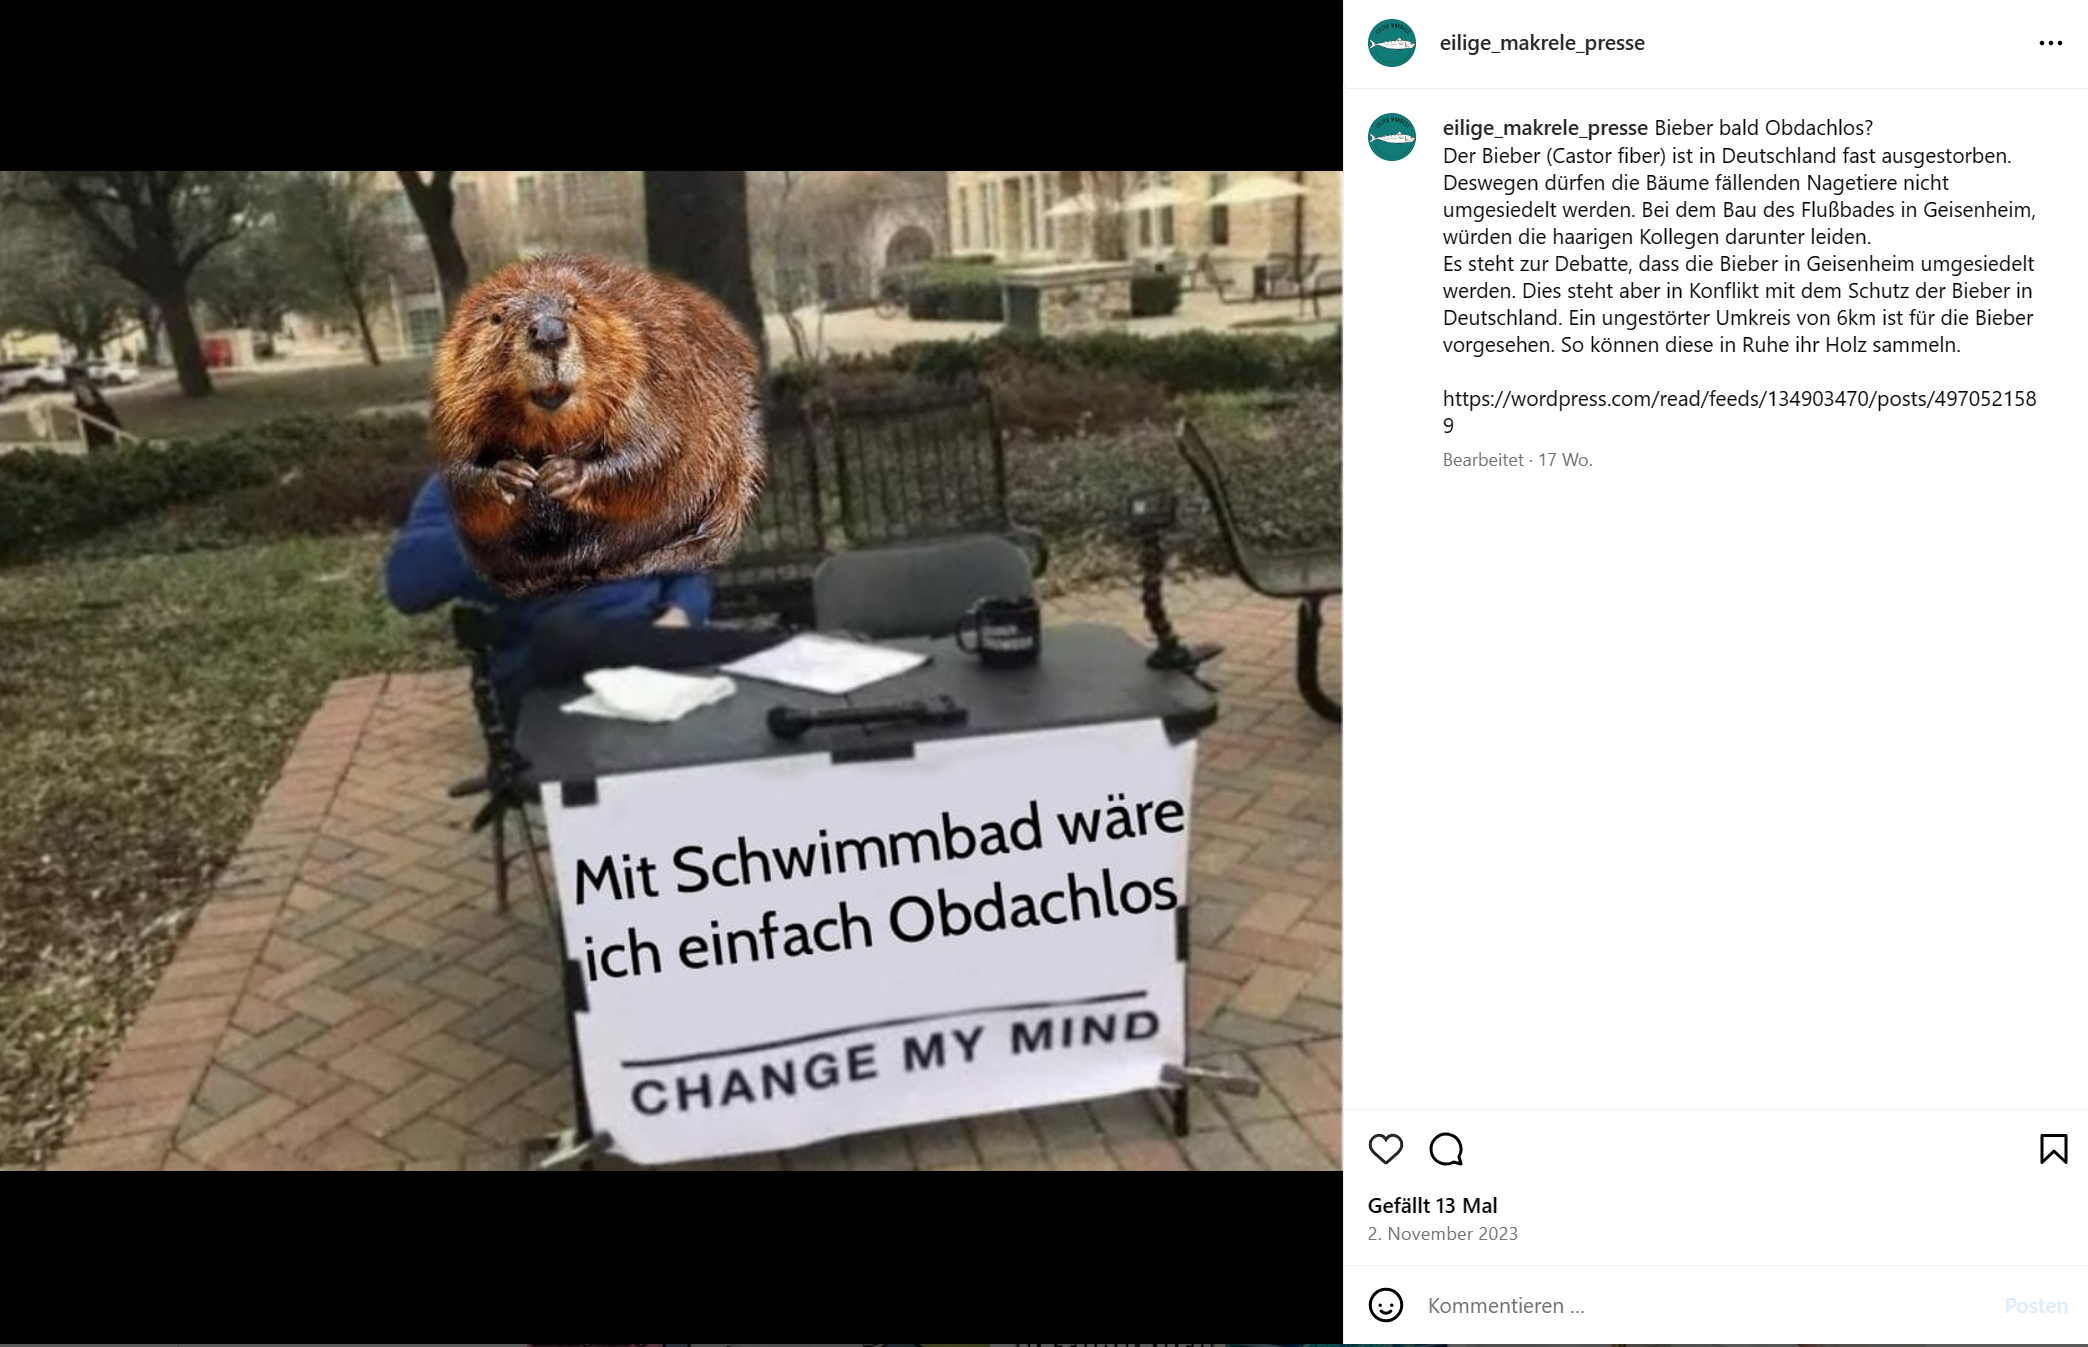
Task: Click the 2. November 2023 date
Action: [x=1442, y=1234]
